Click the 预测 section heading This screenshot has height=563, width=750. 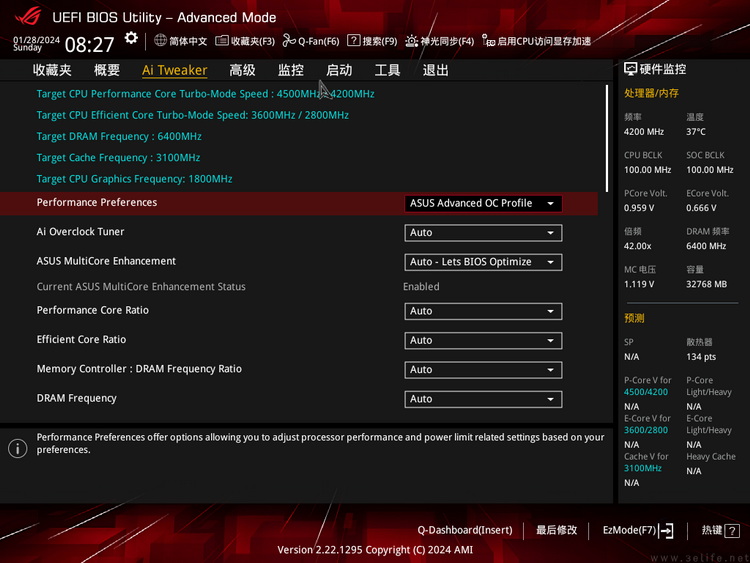[634, 318]
